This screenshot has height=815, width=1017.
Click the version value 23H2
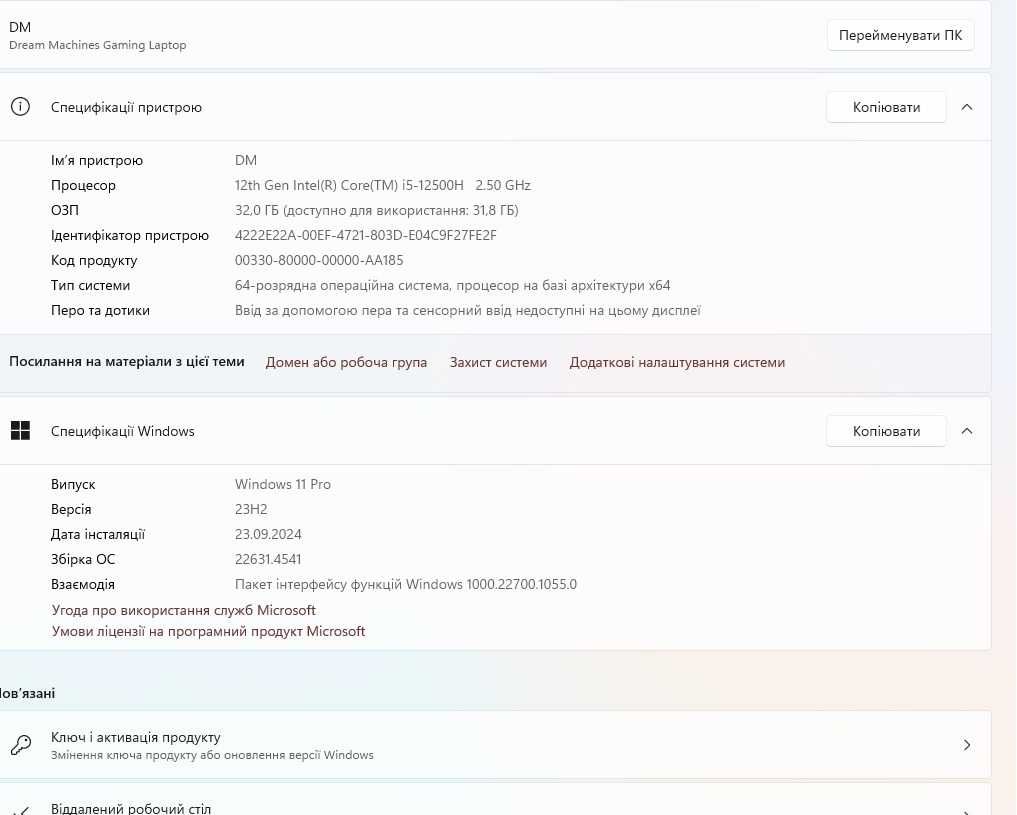(x=251, y=510)
